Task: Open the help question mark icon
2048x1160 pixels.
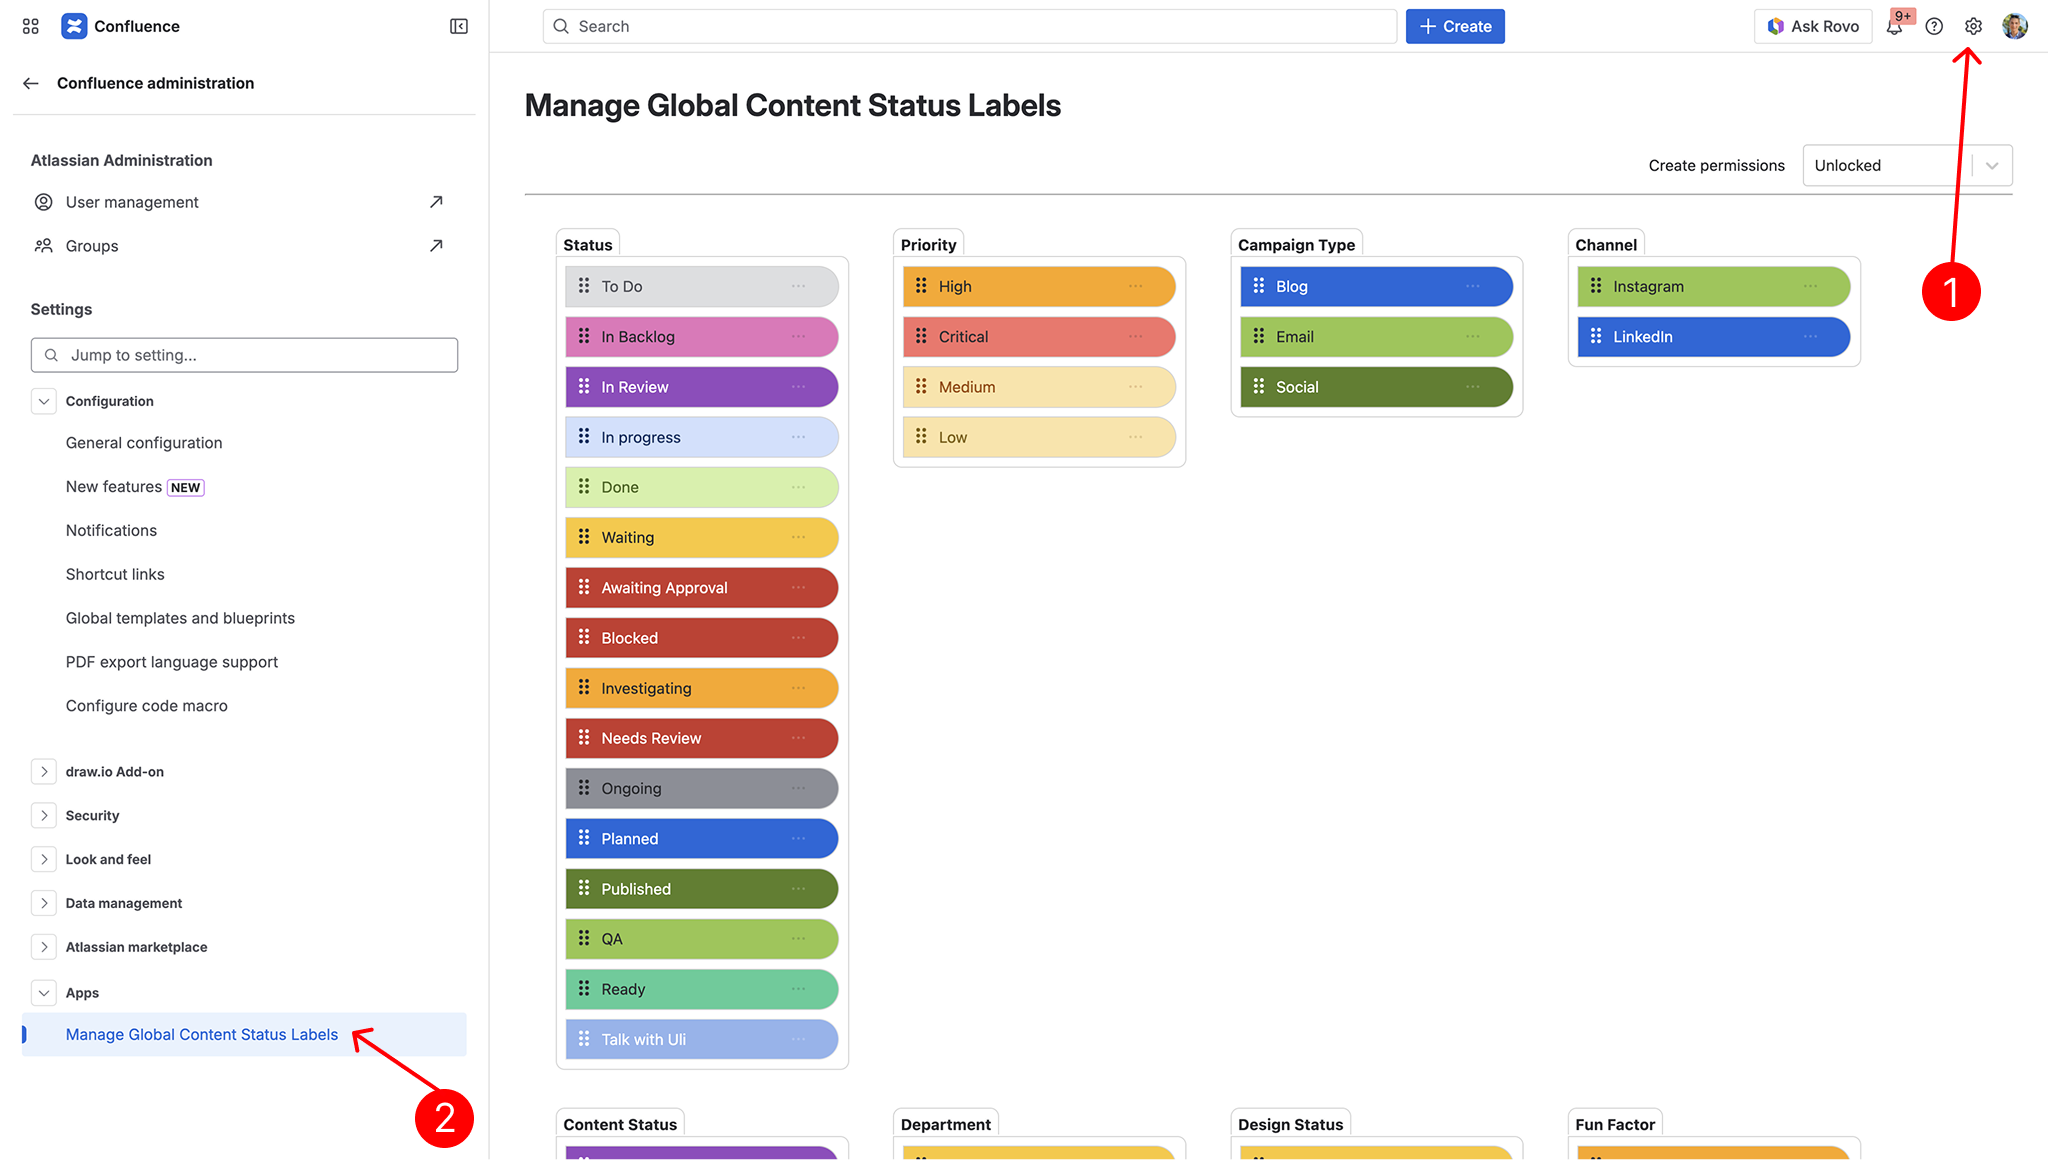Action: coord(1934,27)
